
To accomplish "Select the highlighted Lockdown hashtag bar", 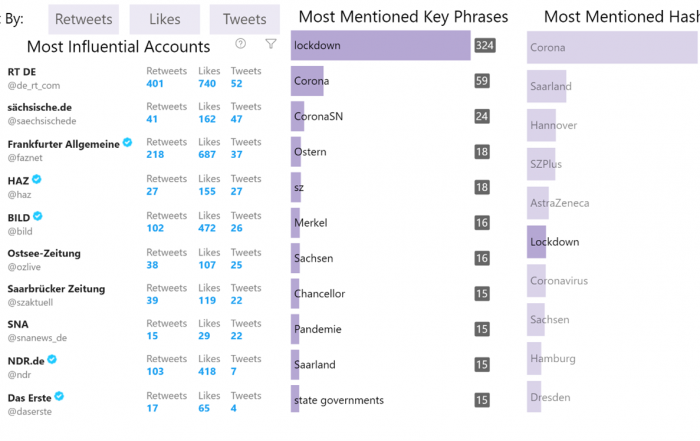I will tap(537, 241).
